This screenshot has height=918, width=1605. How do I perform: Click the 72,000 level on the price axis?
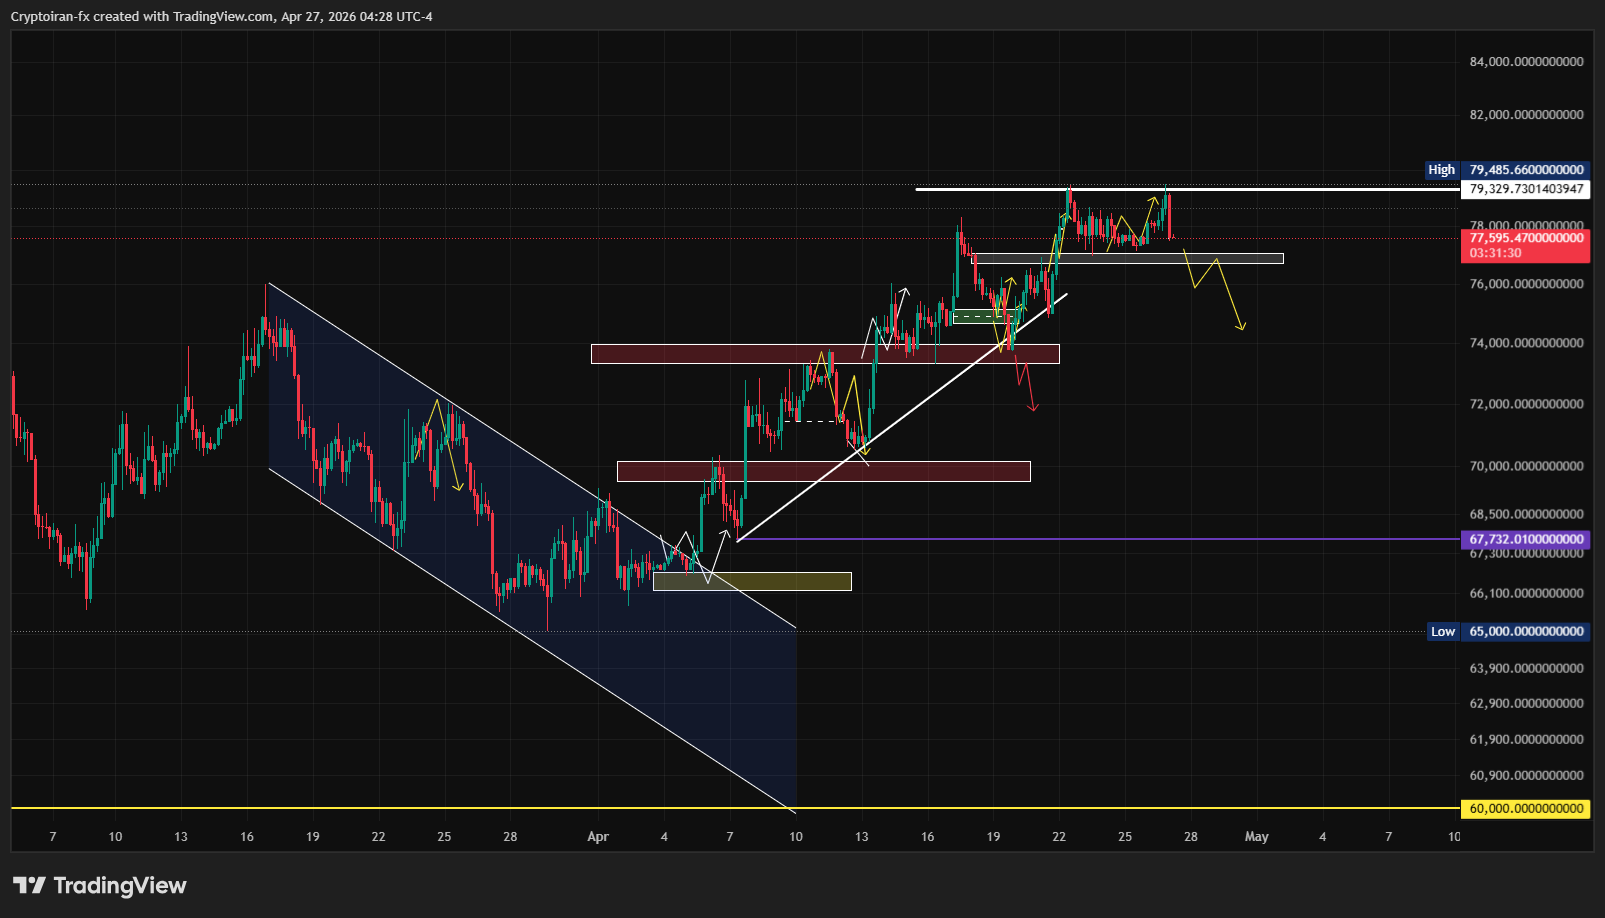pos(1525,404)
